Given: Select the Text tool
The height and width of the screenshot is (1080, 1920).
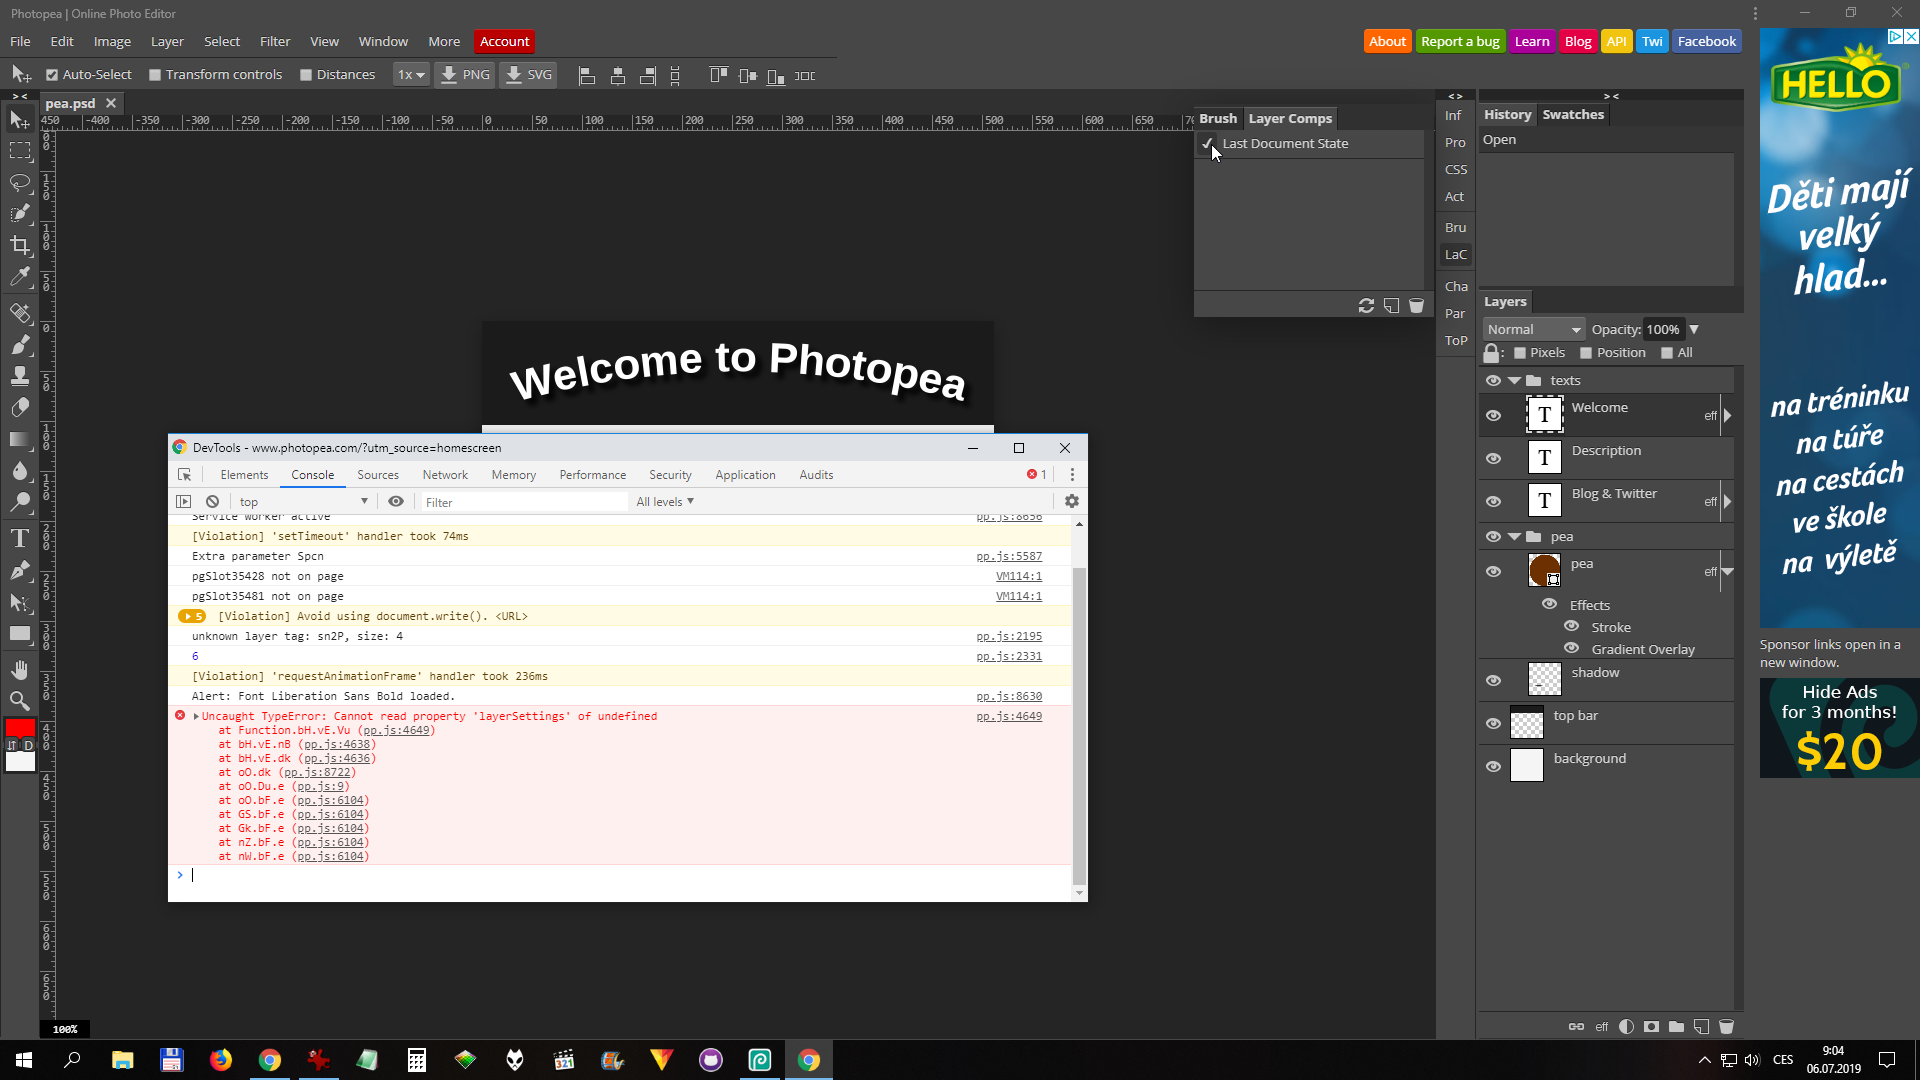Looking at the screenshot, I should click(x=20, y=537).
